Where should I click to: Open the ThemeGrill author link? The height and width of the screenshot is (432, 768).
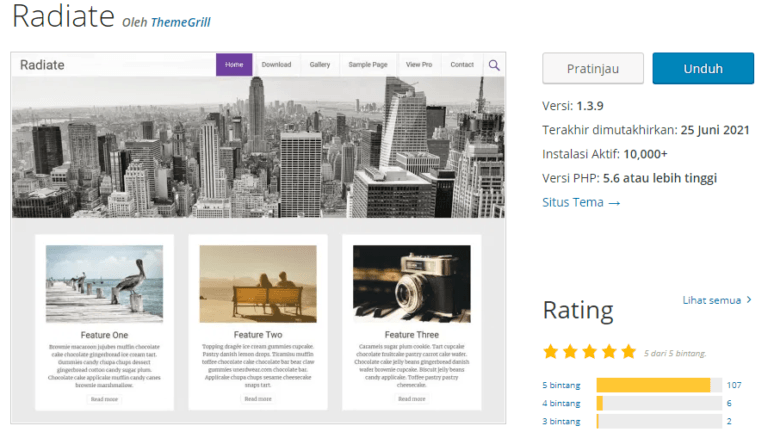pos(181,23)
